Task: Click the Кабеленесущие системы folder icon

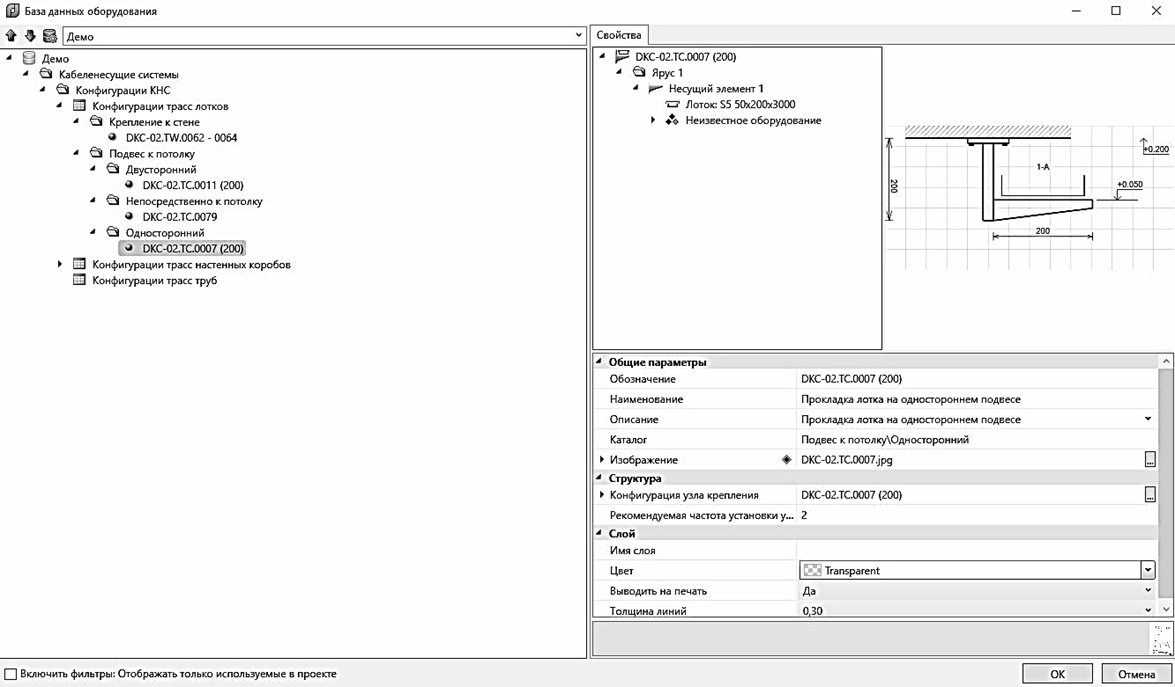Action: point(45,75)
